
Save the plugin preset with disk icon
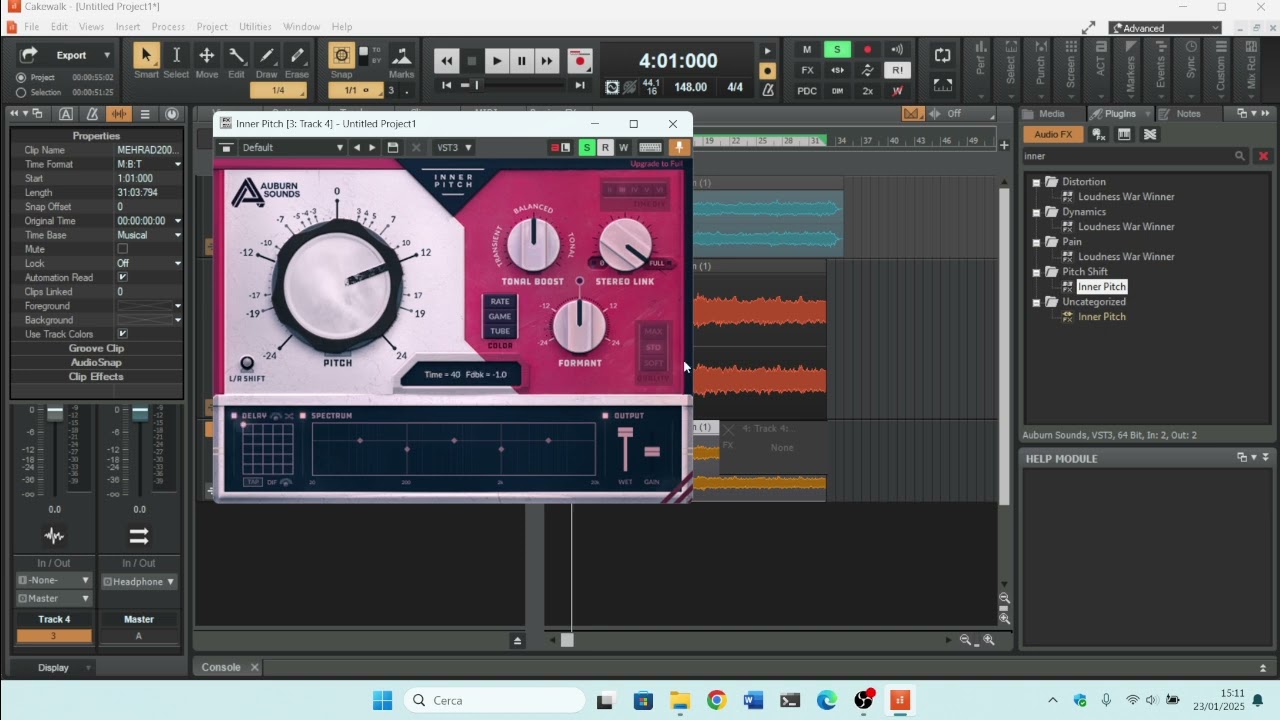pos(393,148)
